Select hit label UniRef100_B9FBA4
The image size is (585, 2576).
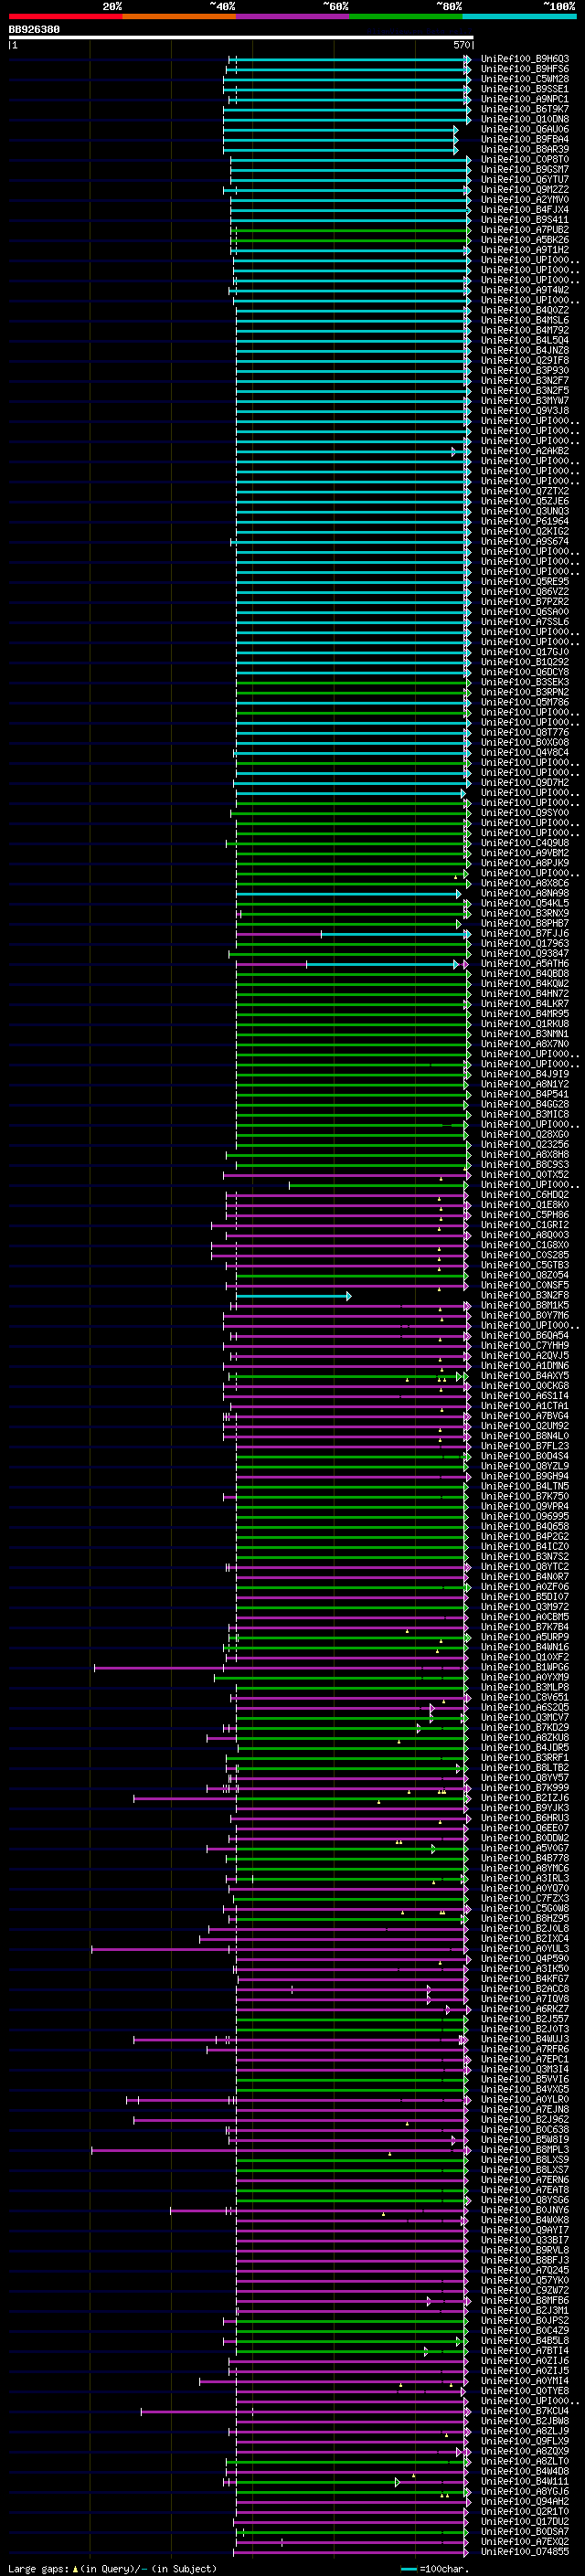click(x=525, y=139)
